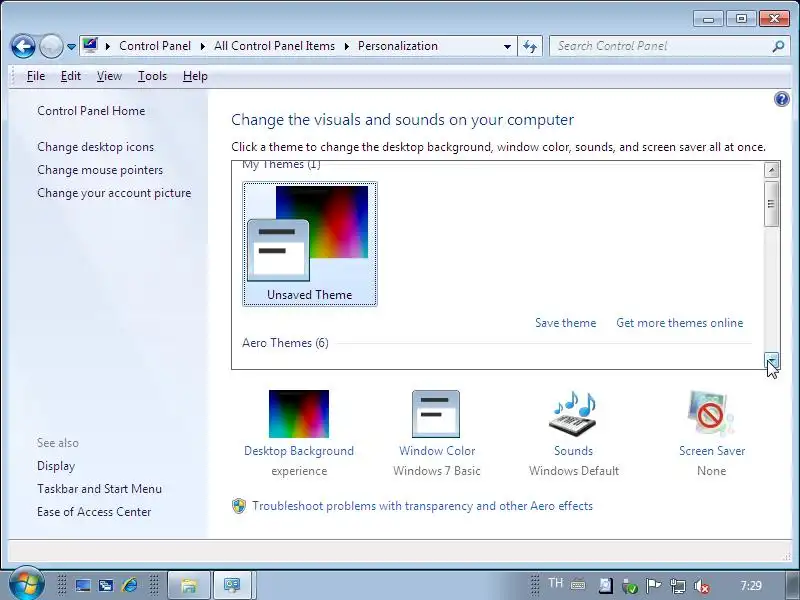
Task: Click the muted volume speaker icon
Action: 702,586
